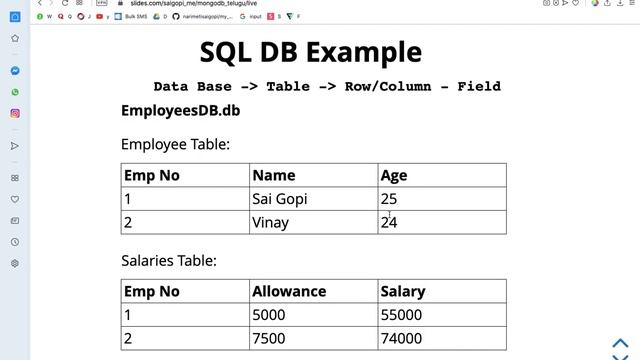The width and height of the screenshot is (640, 360).
Task: Click the slides.com URL in the address bar
Action: click(x=194, y=3)
